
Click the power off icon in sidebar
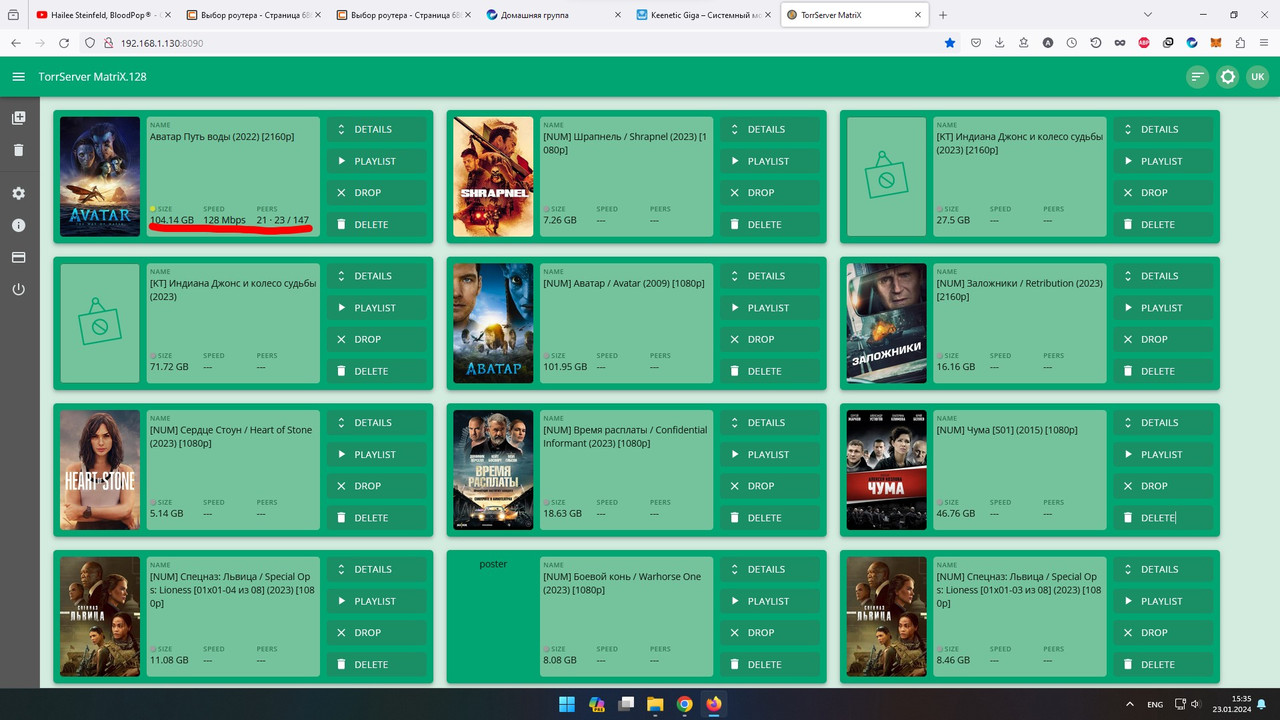pos(18,289)
